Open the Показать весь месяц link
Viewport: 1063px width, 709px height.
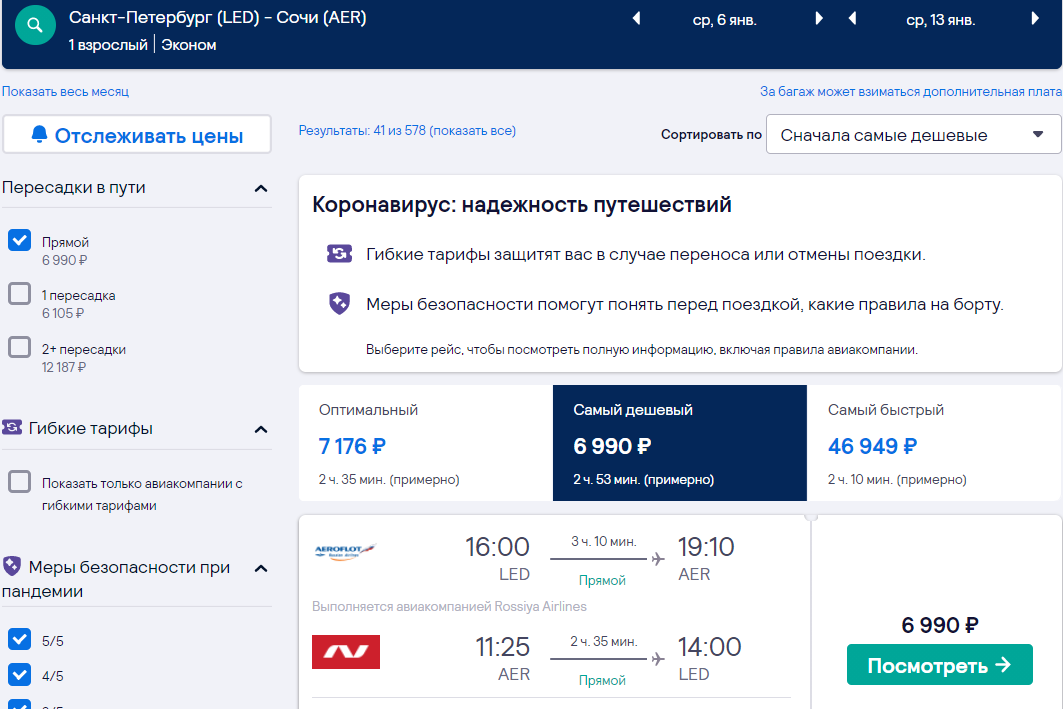pyautogui.click(x=65, y=92)
